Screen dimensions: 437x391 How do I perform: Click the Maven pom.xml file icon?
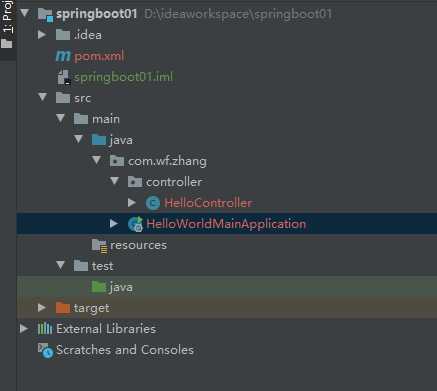click(x=63, y=56)
